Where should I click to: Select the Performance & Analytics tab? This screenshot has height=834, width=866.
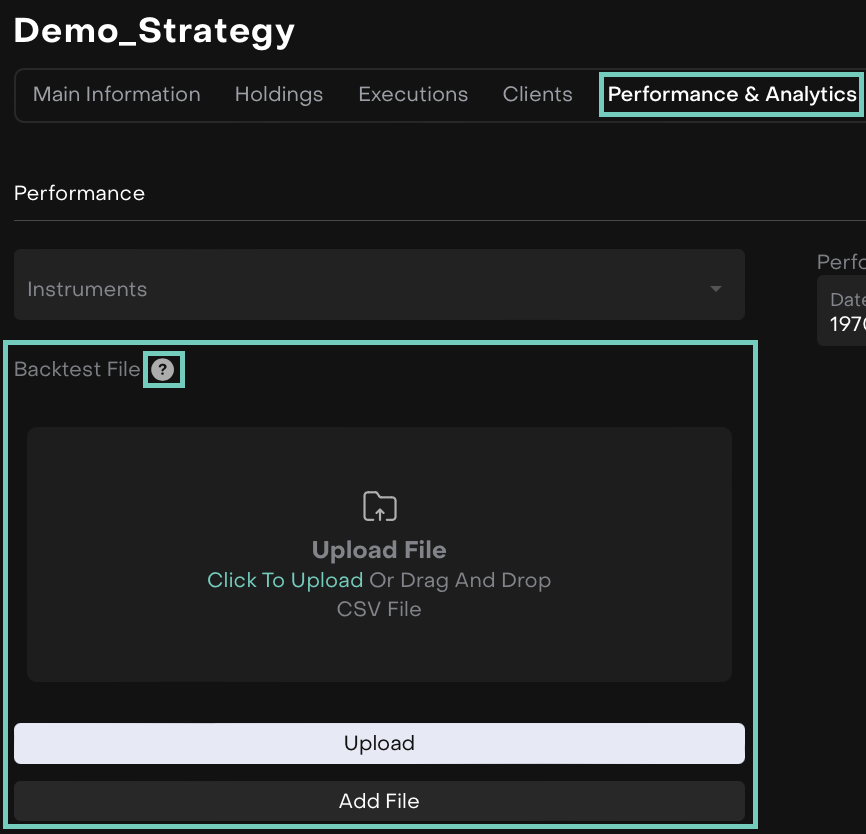point(731,95)
